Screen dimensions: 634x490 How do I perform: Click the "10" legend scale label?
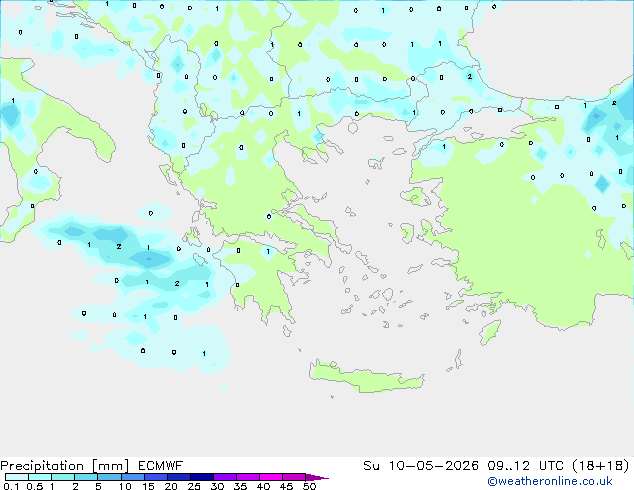[x=125, y=486]
